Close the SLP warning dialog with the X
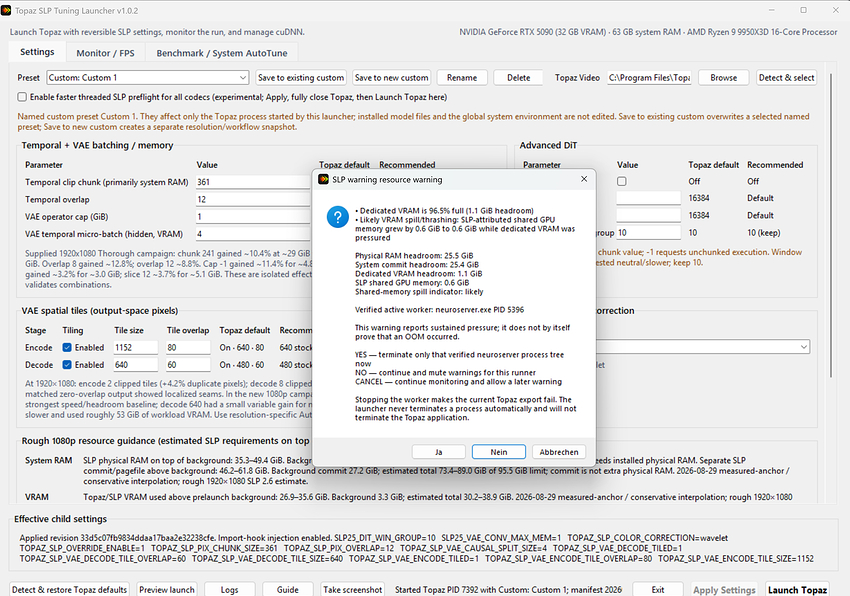 pyautogui.click(x=584, y=179)
